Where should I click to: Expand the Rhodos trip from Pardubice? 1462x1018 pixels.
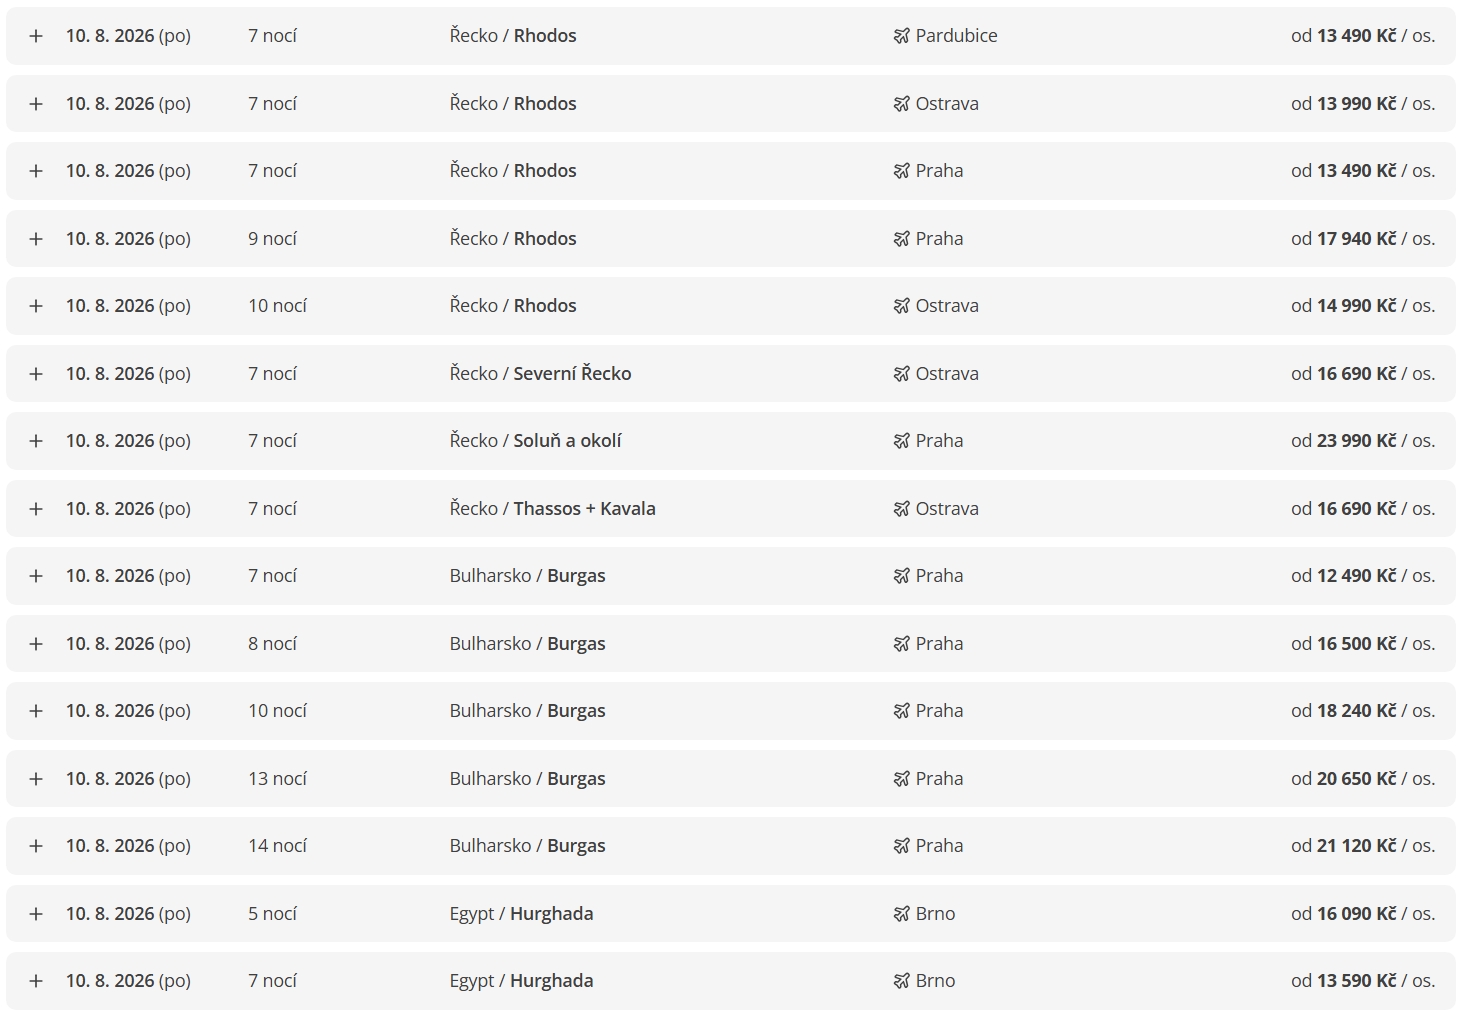click(36, 36)
